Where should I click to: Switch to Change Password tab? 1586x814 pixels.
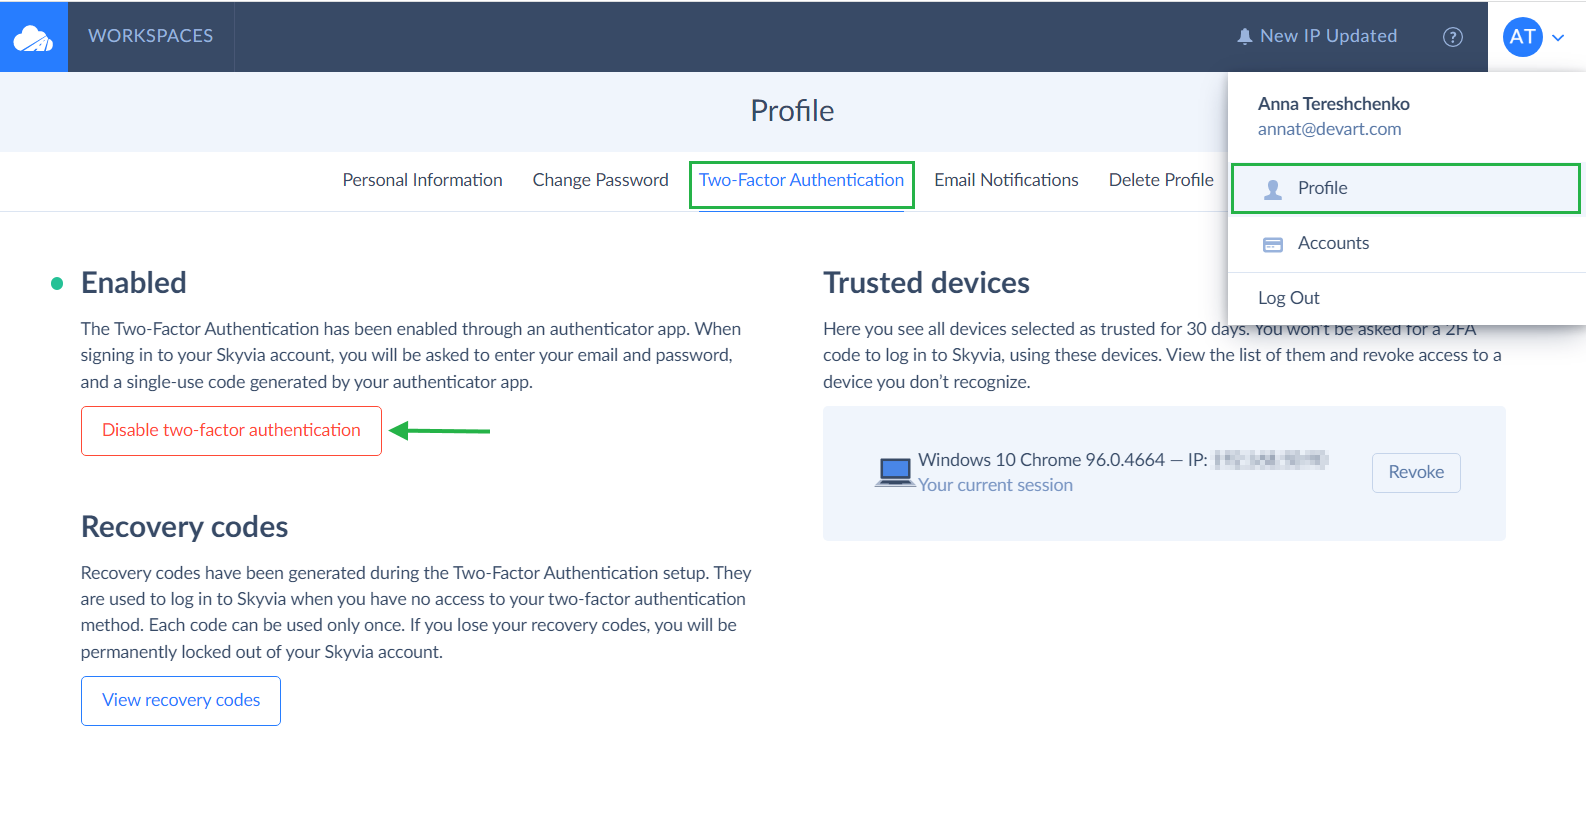600,180
